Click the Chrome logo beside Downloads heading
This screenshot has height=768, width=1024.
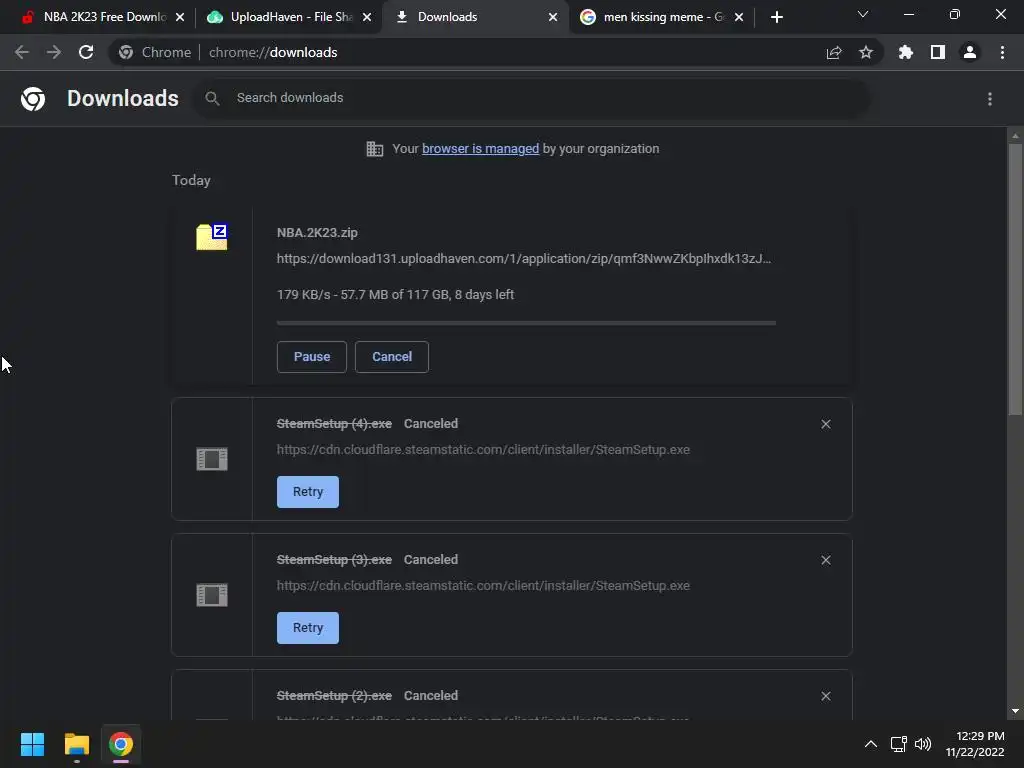pyautogui.click(x=33, y=99)
